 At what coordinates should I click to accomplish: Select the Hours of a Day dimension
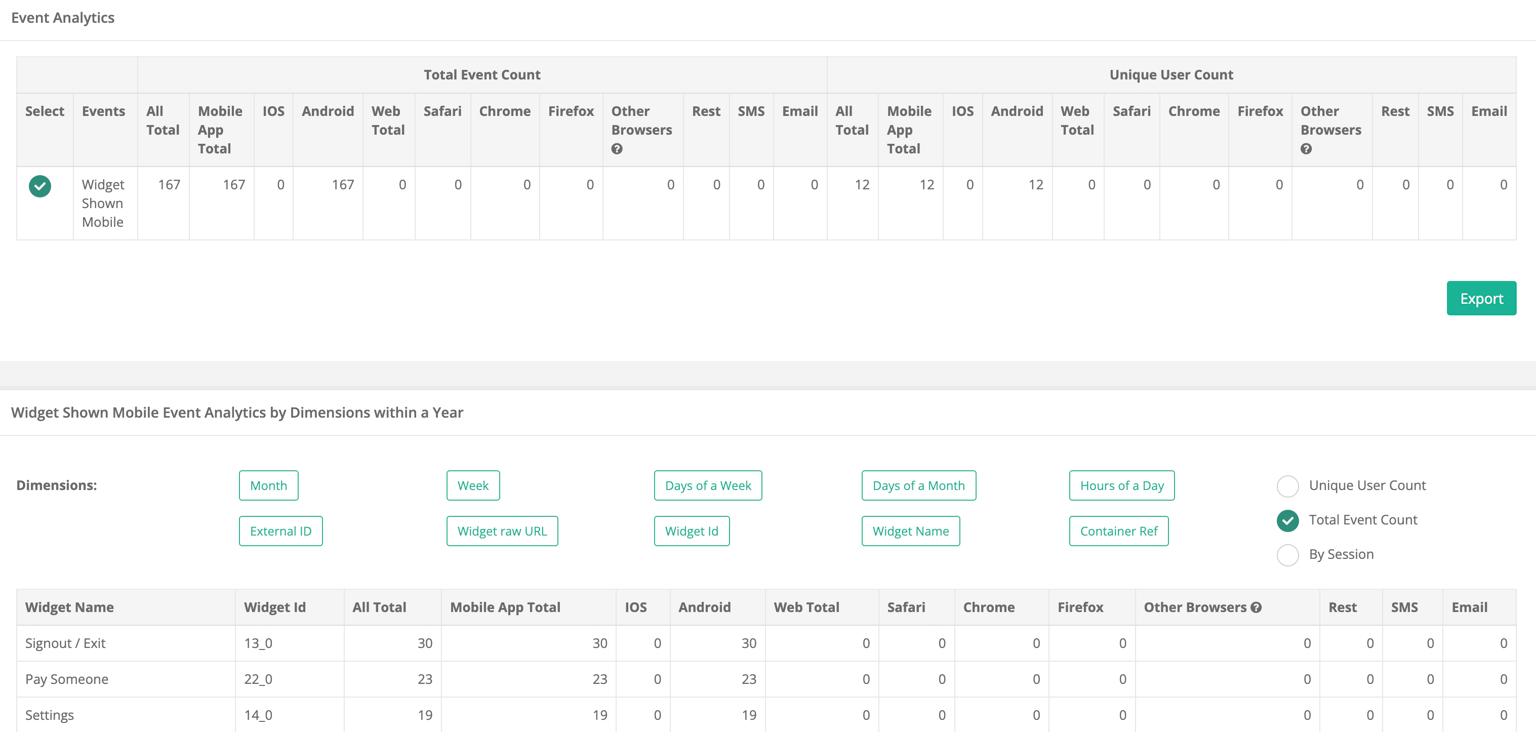tap(1121, 485)
